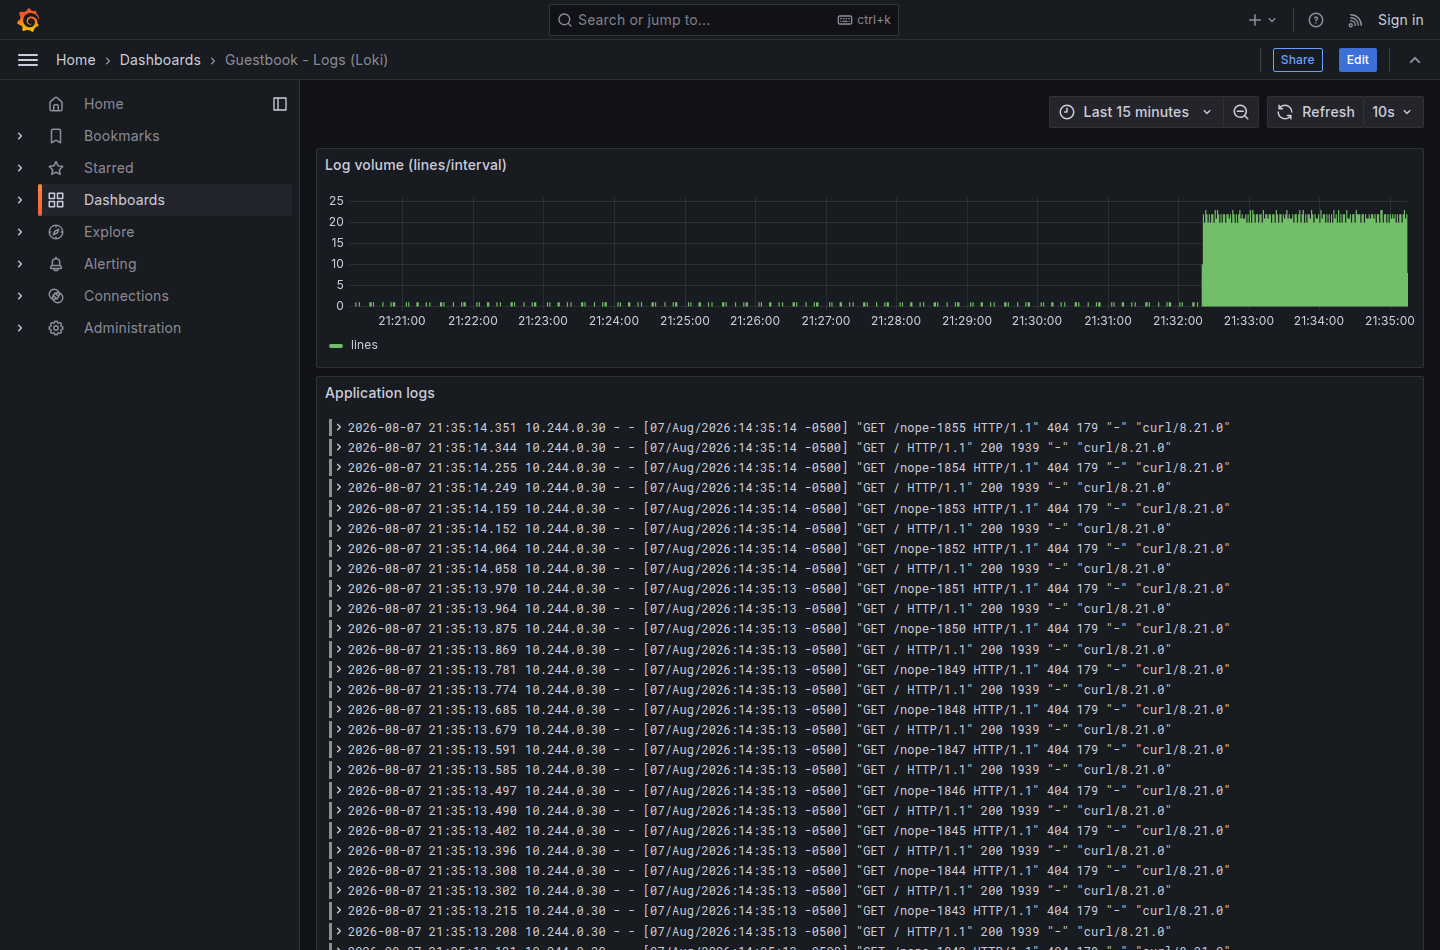1440x950 pixels.
Task: Go to Home breadcrumb
Action: pos(76,60)
